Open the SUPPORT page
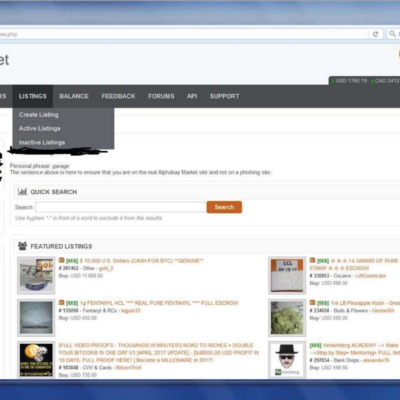This screenshot has height=400, width=400. coord(224,96)
